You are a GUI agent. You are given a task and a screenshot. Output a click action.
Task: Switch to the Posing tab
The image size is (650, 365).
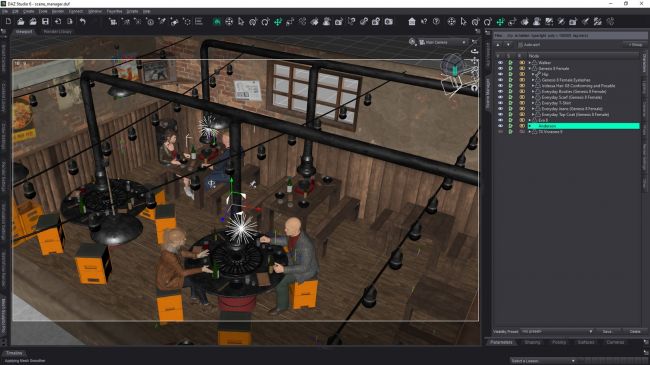click(x=558, y=342)
